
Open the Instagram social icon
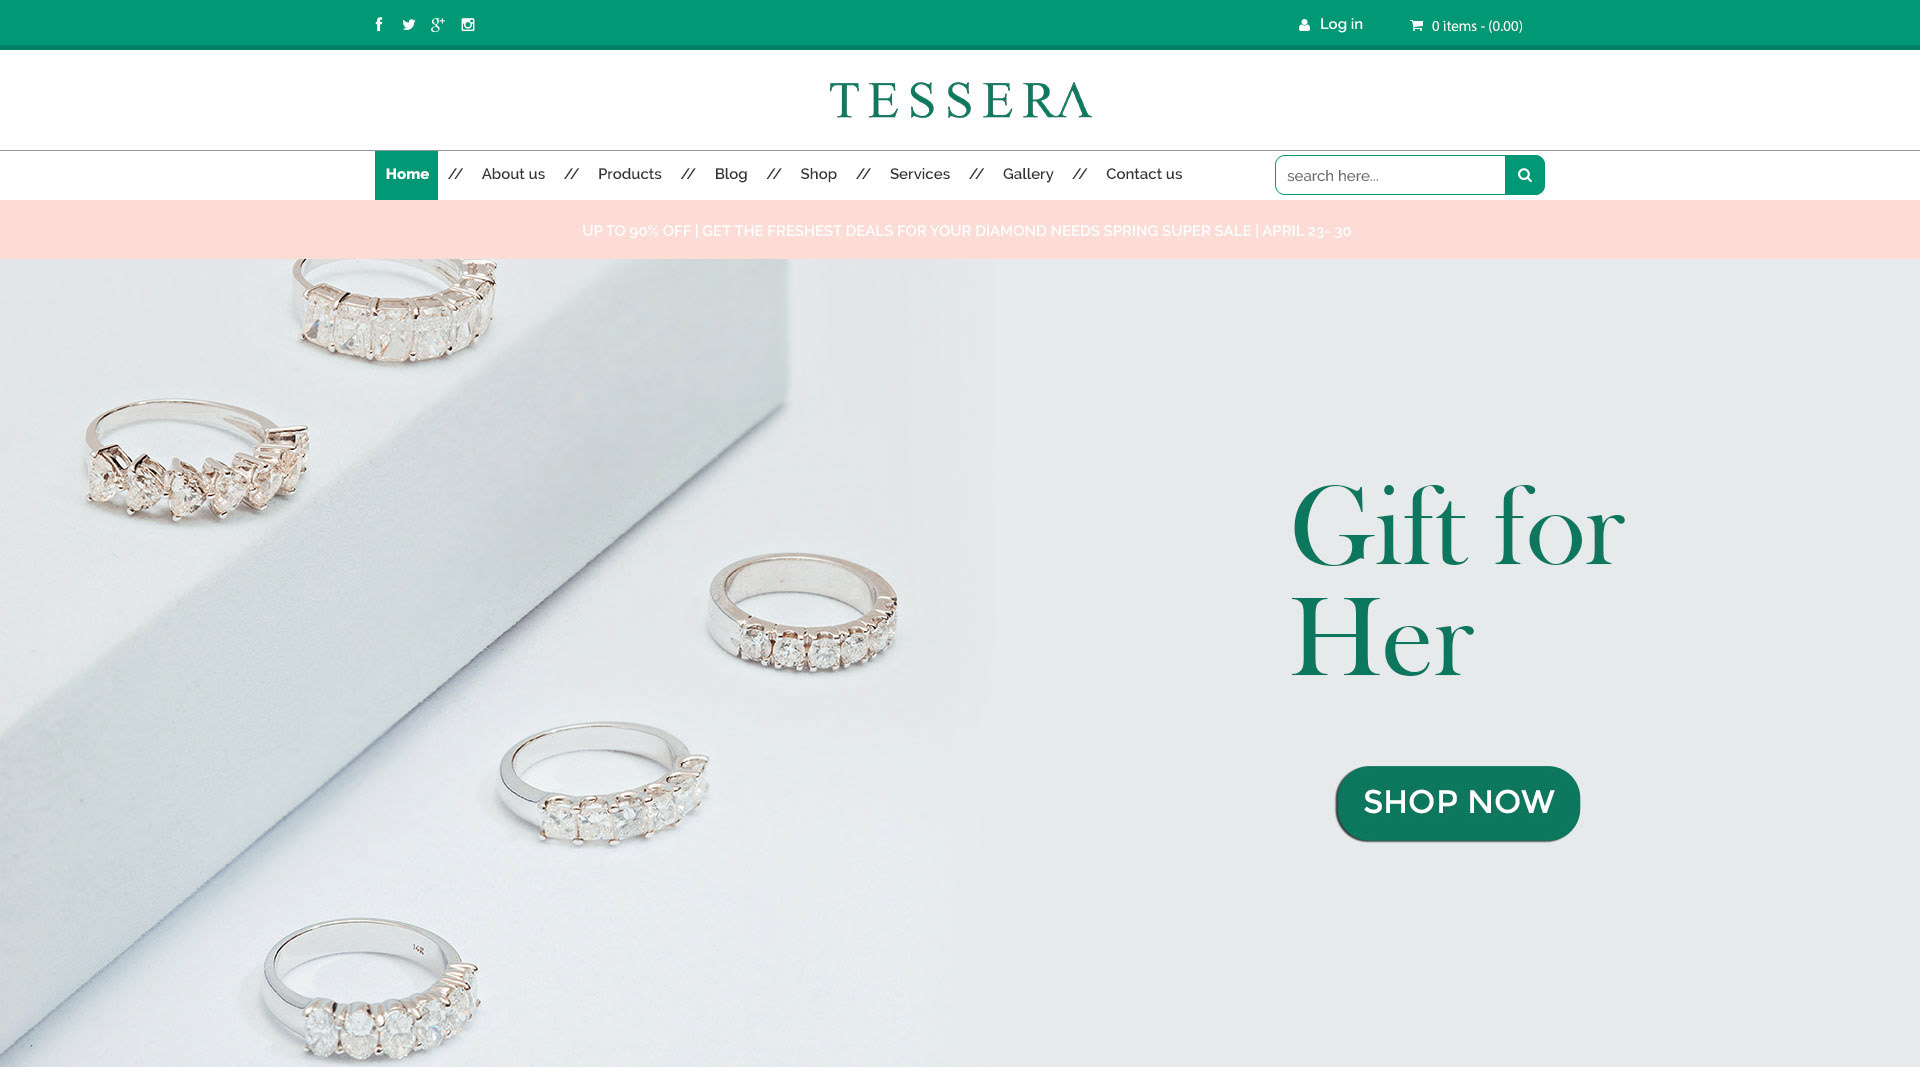coord(468,25)
